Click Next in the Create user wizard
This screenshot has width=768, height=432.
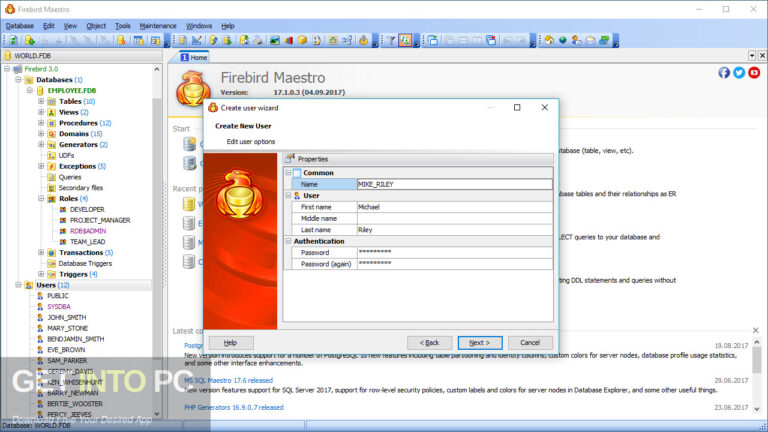tap(480, 343)
